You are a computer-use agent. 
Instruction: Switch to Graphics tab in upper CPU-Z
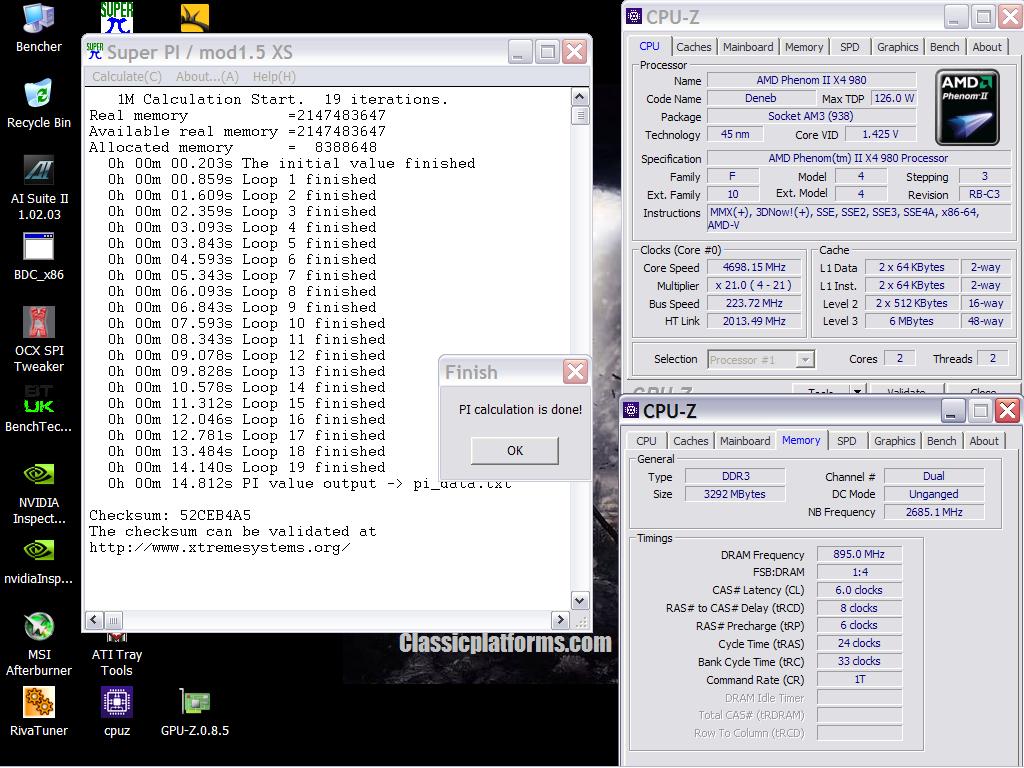point(897,47)
